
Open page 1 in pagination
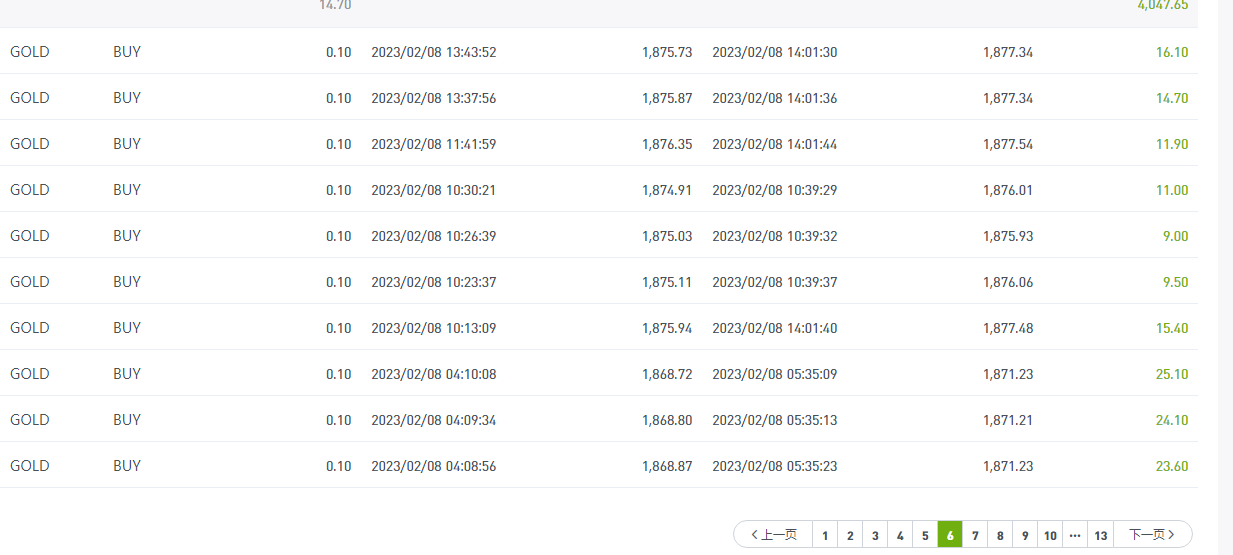click(x=825, y=535)
